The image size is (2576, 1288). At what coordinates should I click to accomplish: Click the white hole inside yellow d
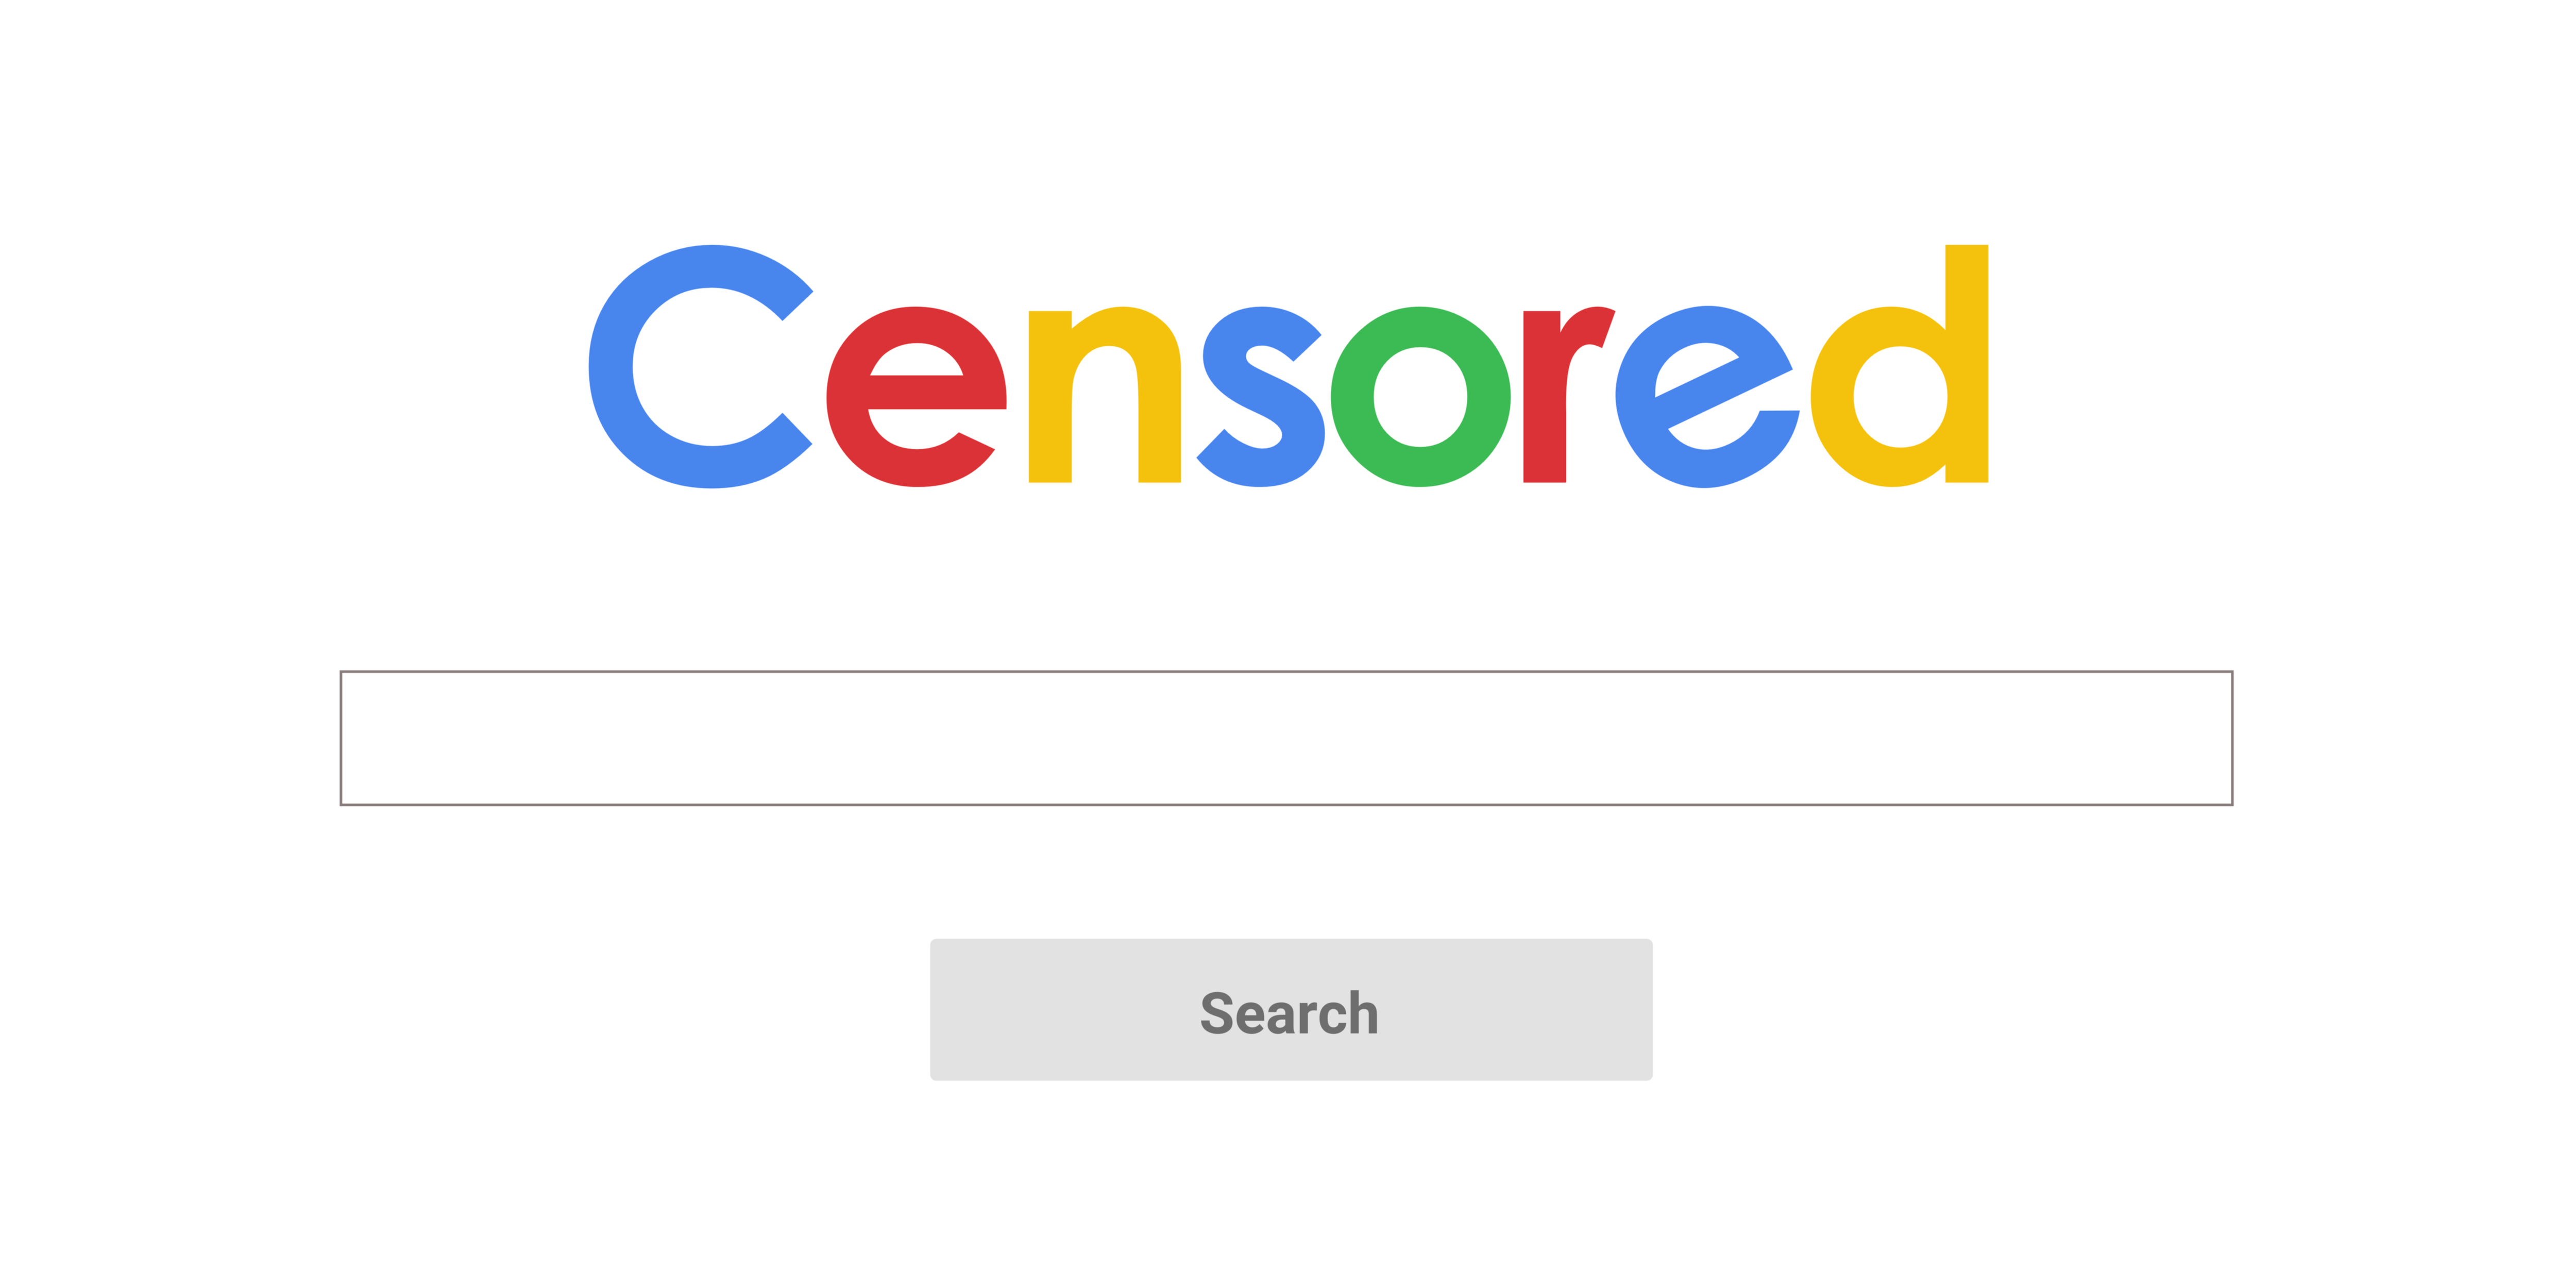tap(1900, 397)
